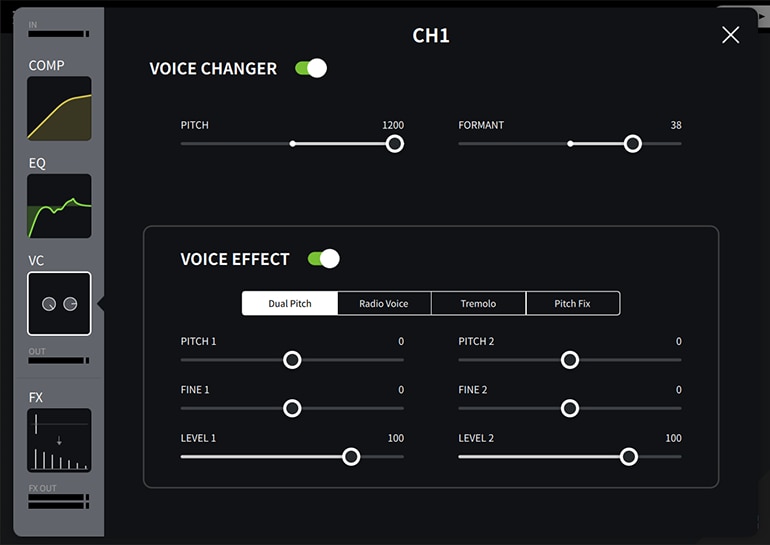Click the PITCH 2 slider knob
770x545 pixels.
tap(569, 360)
